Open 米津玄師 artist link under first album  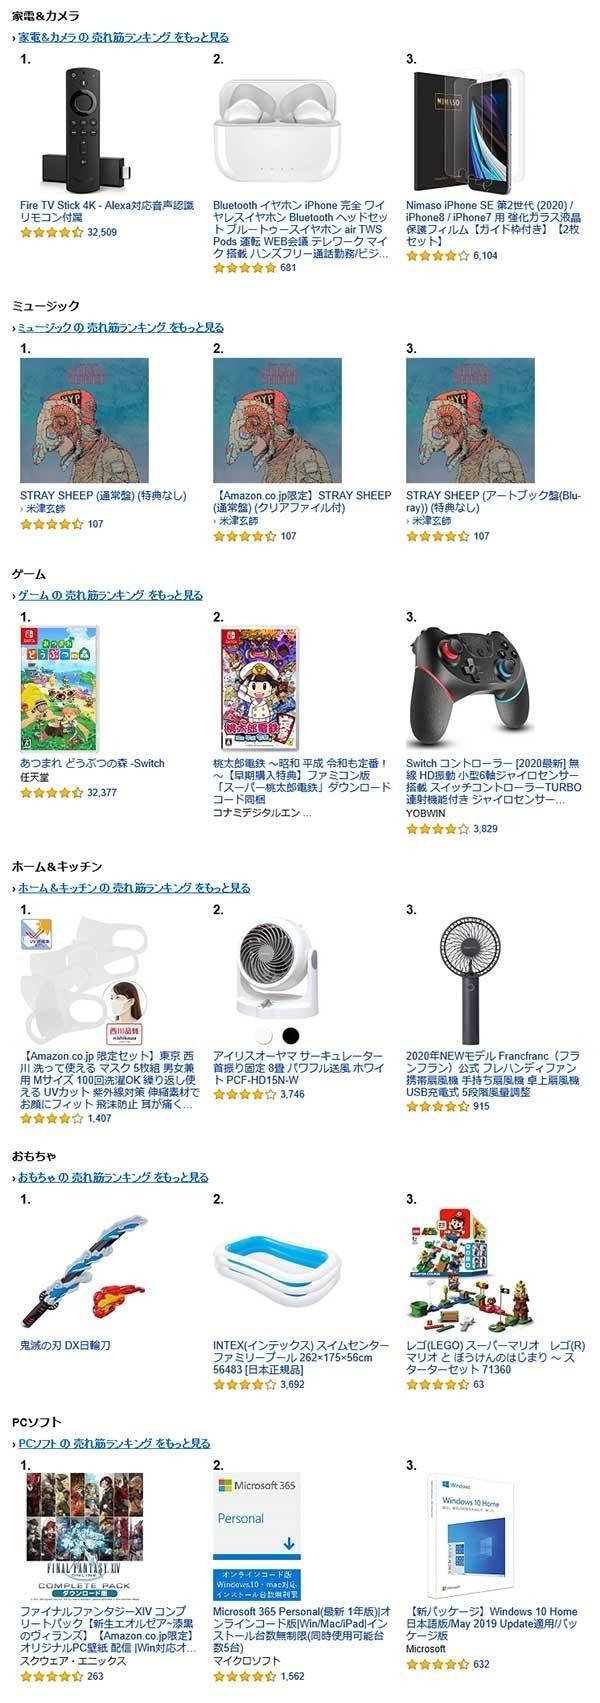point(43,509)
